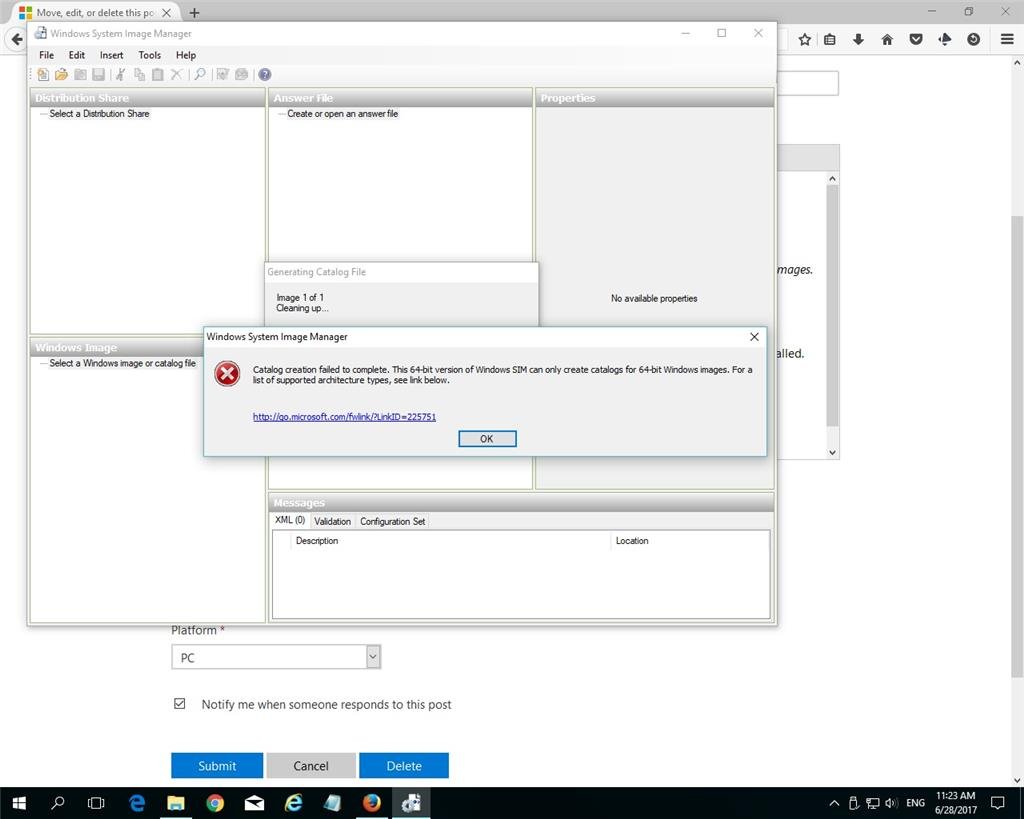This screenshot has height=819, width=1024.
Task: Click the taskbar search magnifier icon
Action: [57, 803]
